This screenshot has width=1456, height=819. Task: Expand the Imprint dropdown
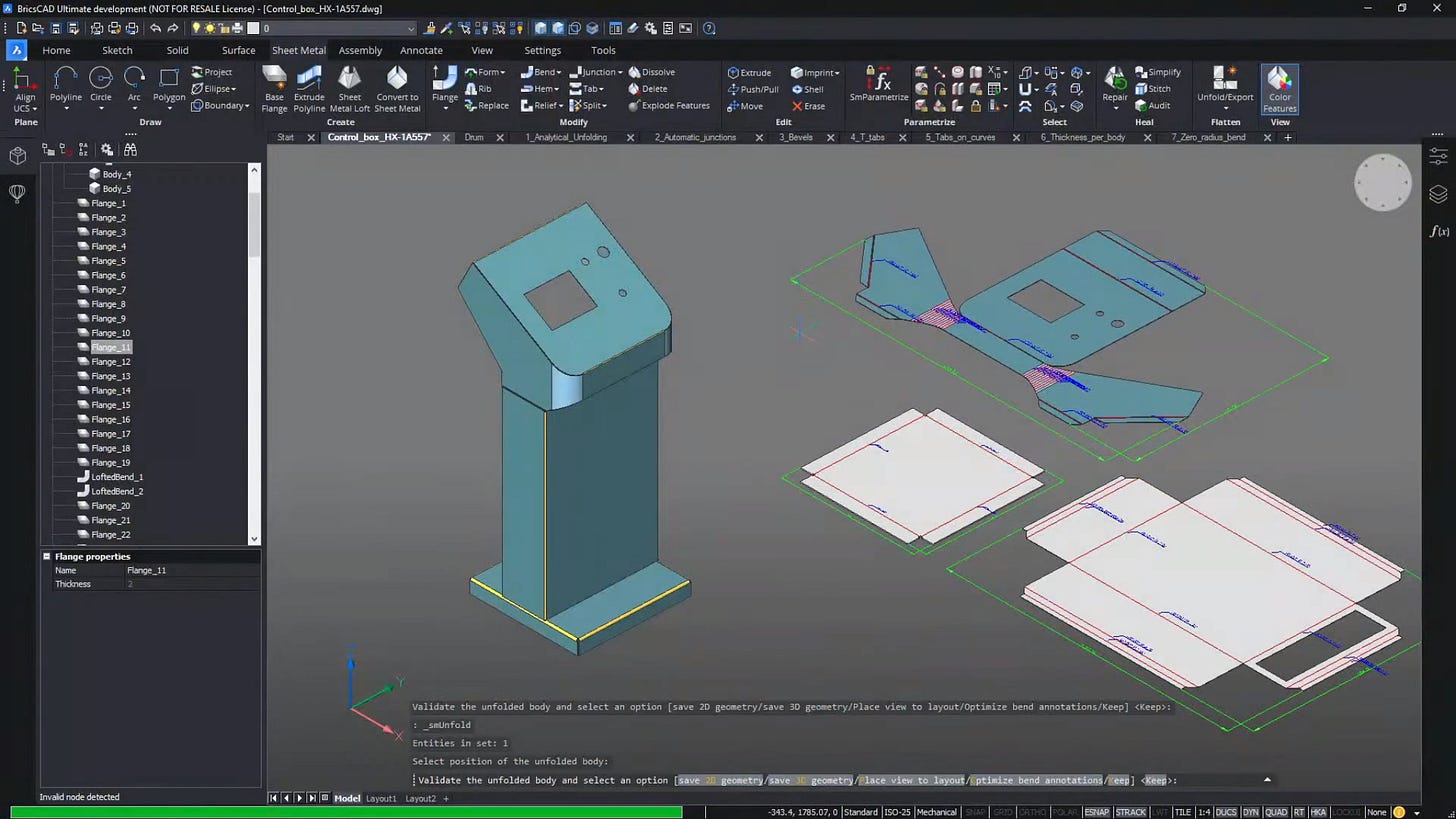[x=815, y=72]
